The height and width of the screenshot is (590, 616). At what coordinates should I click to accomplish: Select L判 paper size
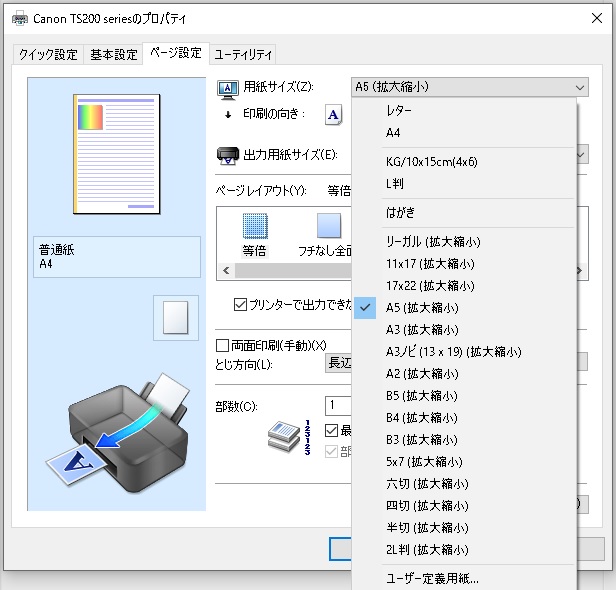[464, 184]
